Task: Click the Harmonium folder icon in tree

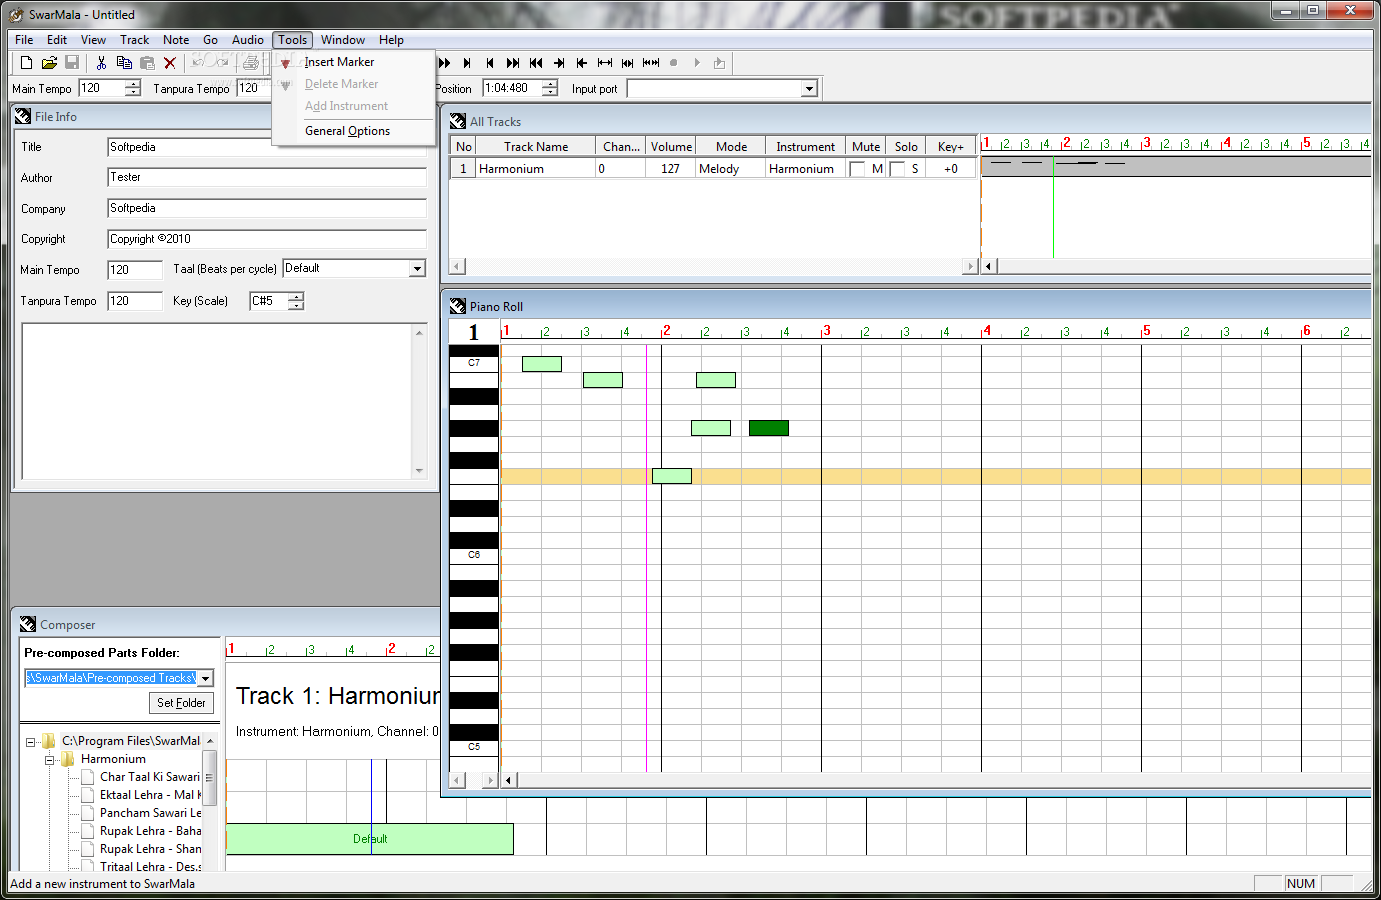Action: [x=68, y=759]
